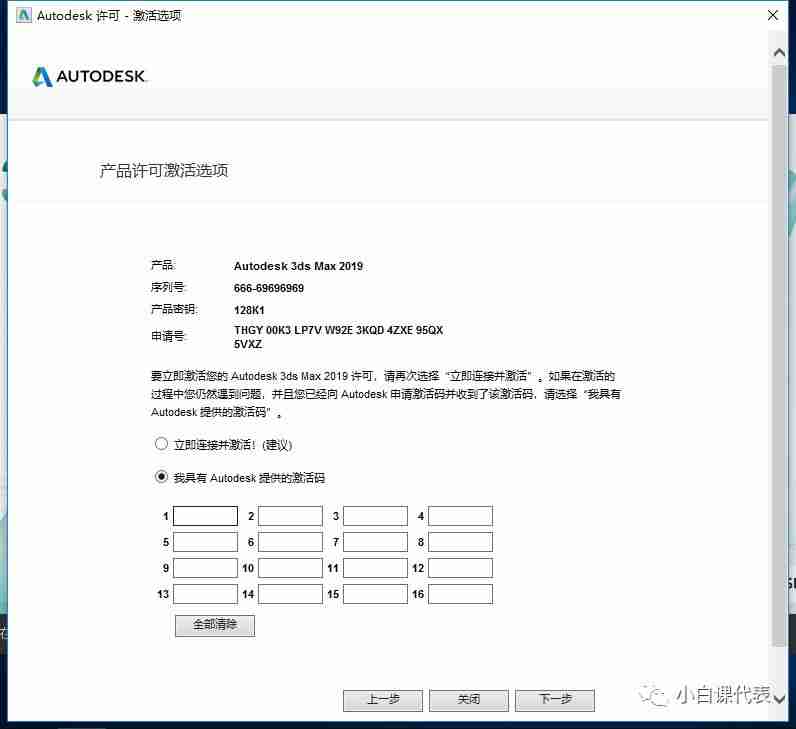Click request code ending '5VXZ'
Image resolution: width=796 pixels, height=729 pixels.
(248, 344)
